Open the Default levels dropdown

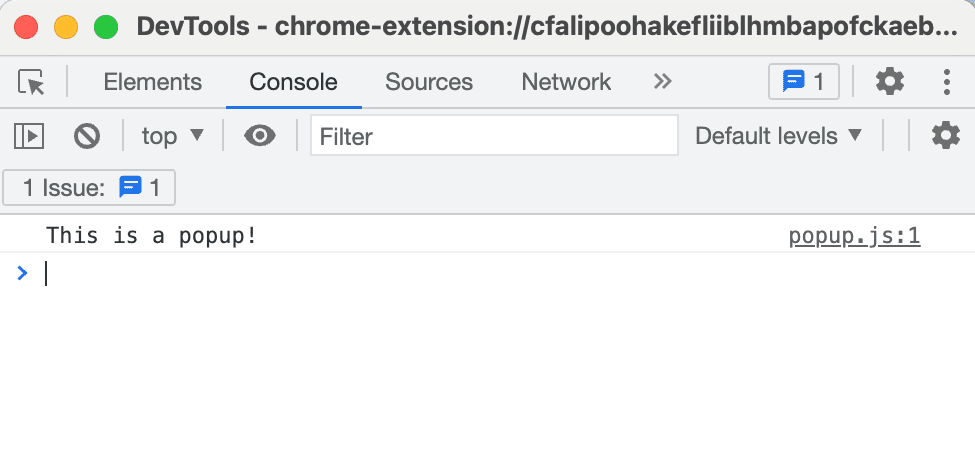(x=778, y=135)
